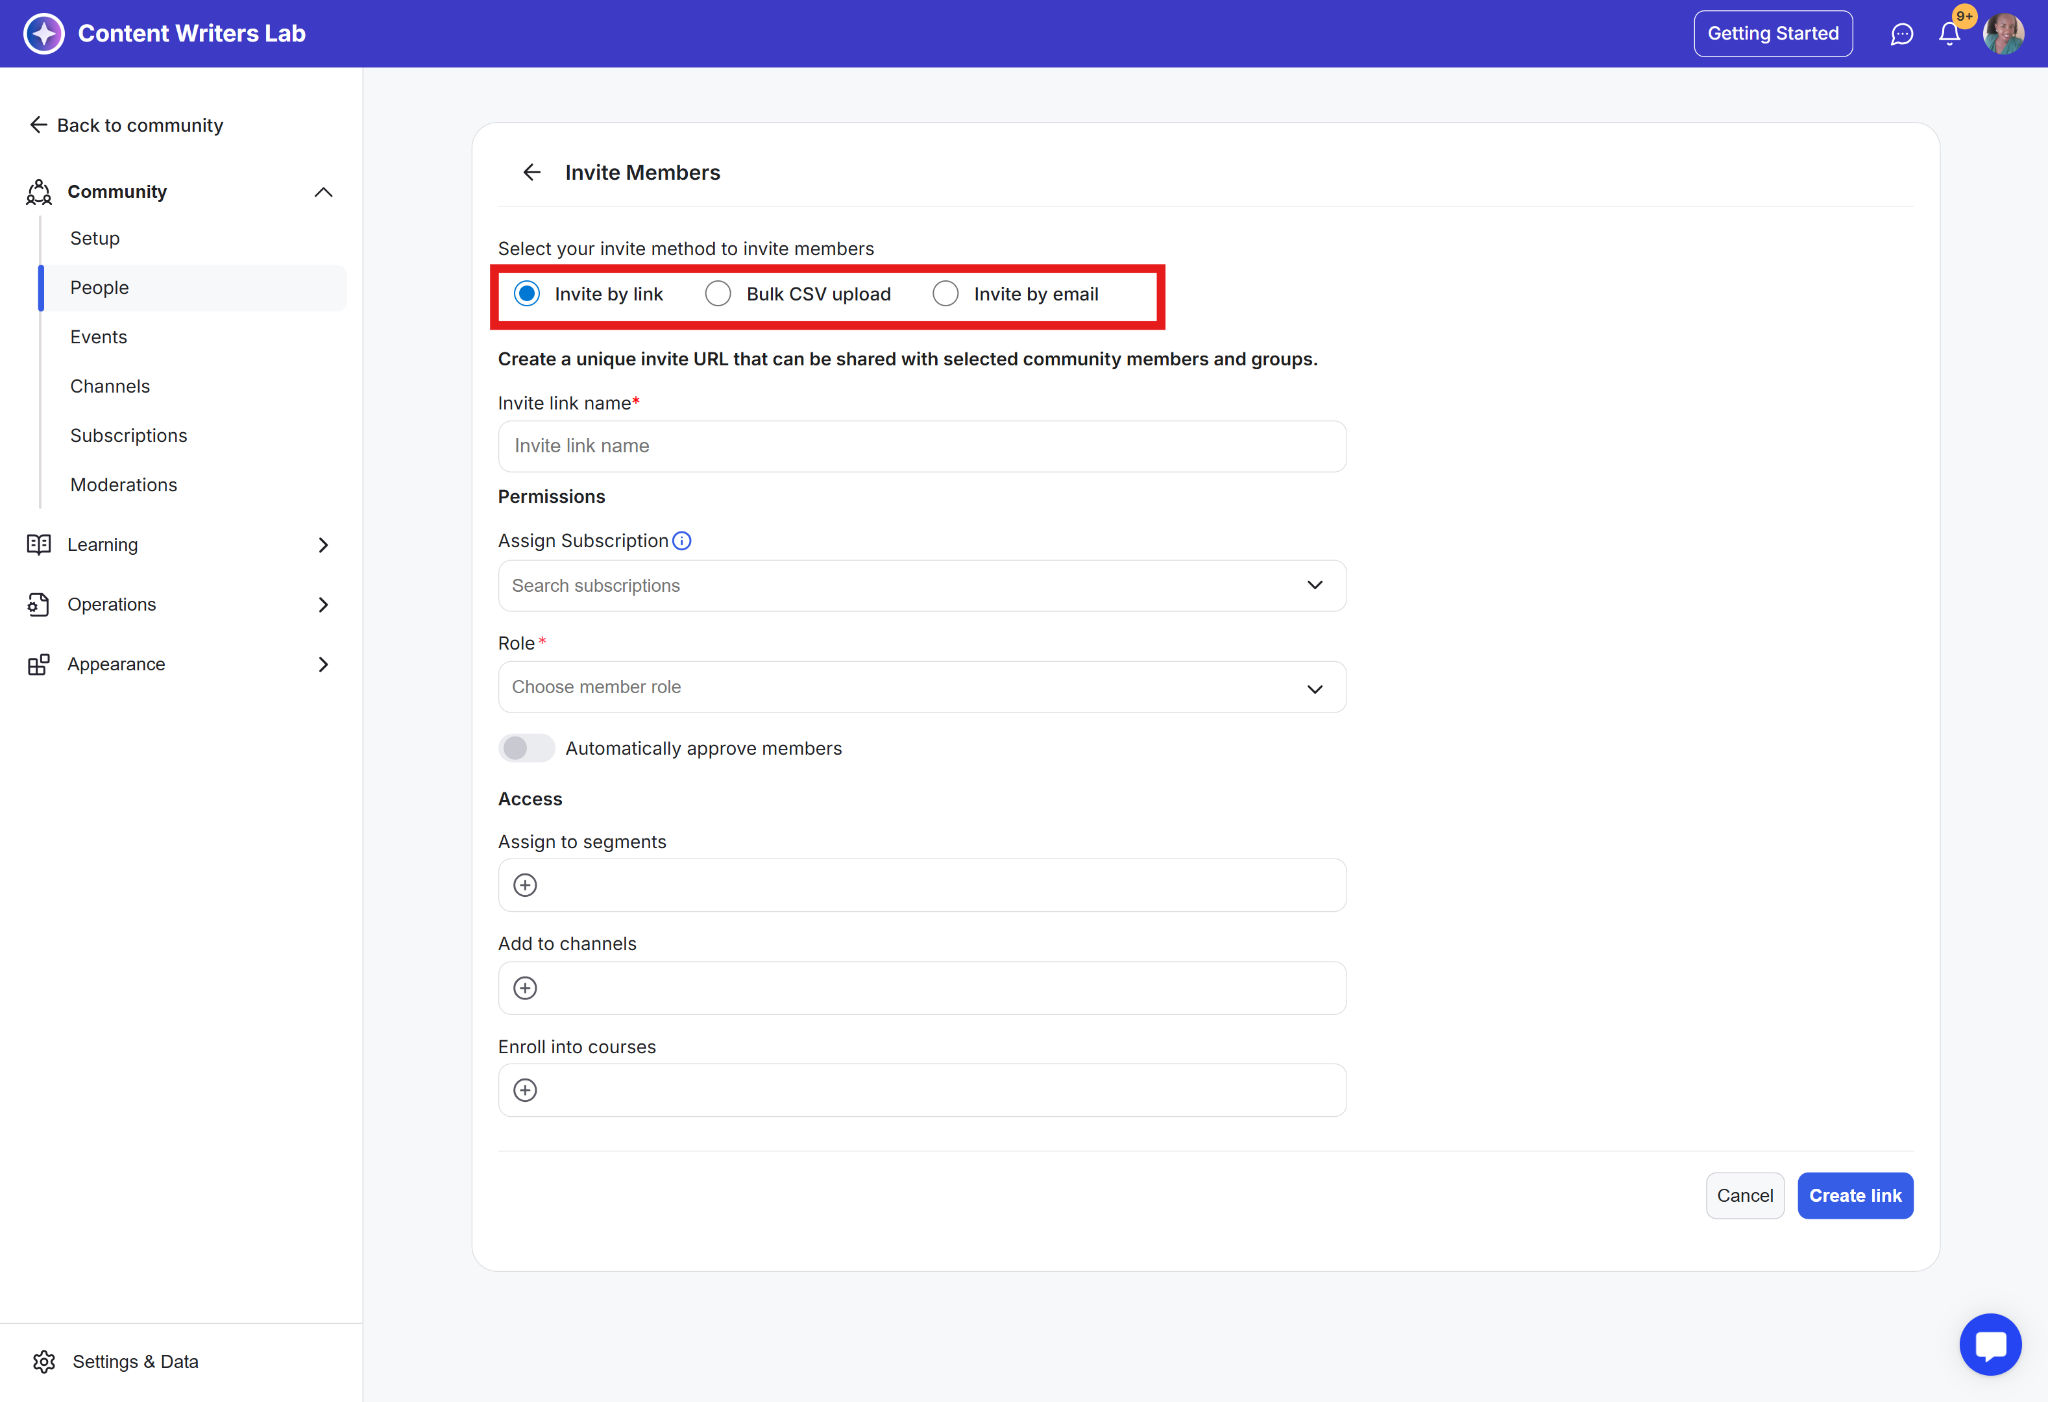Click the Getting Started button
2048x1402 pixels.
pyautogui.click(x=1772, y=34)
